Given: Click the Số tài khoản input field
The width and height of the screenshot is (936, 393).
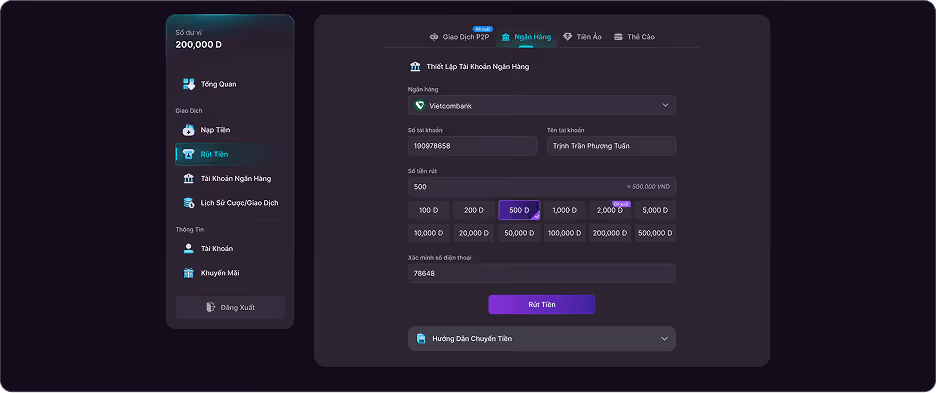Looking at the screenshot, I should coord(473,146).
